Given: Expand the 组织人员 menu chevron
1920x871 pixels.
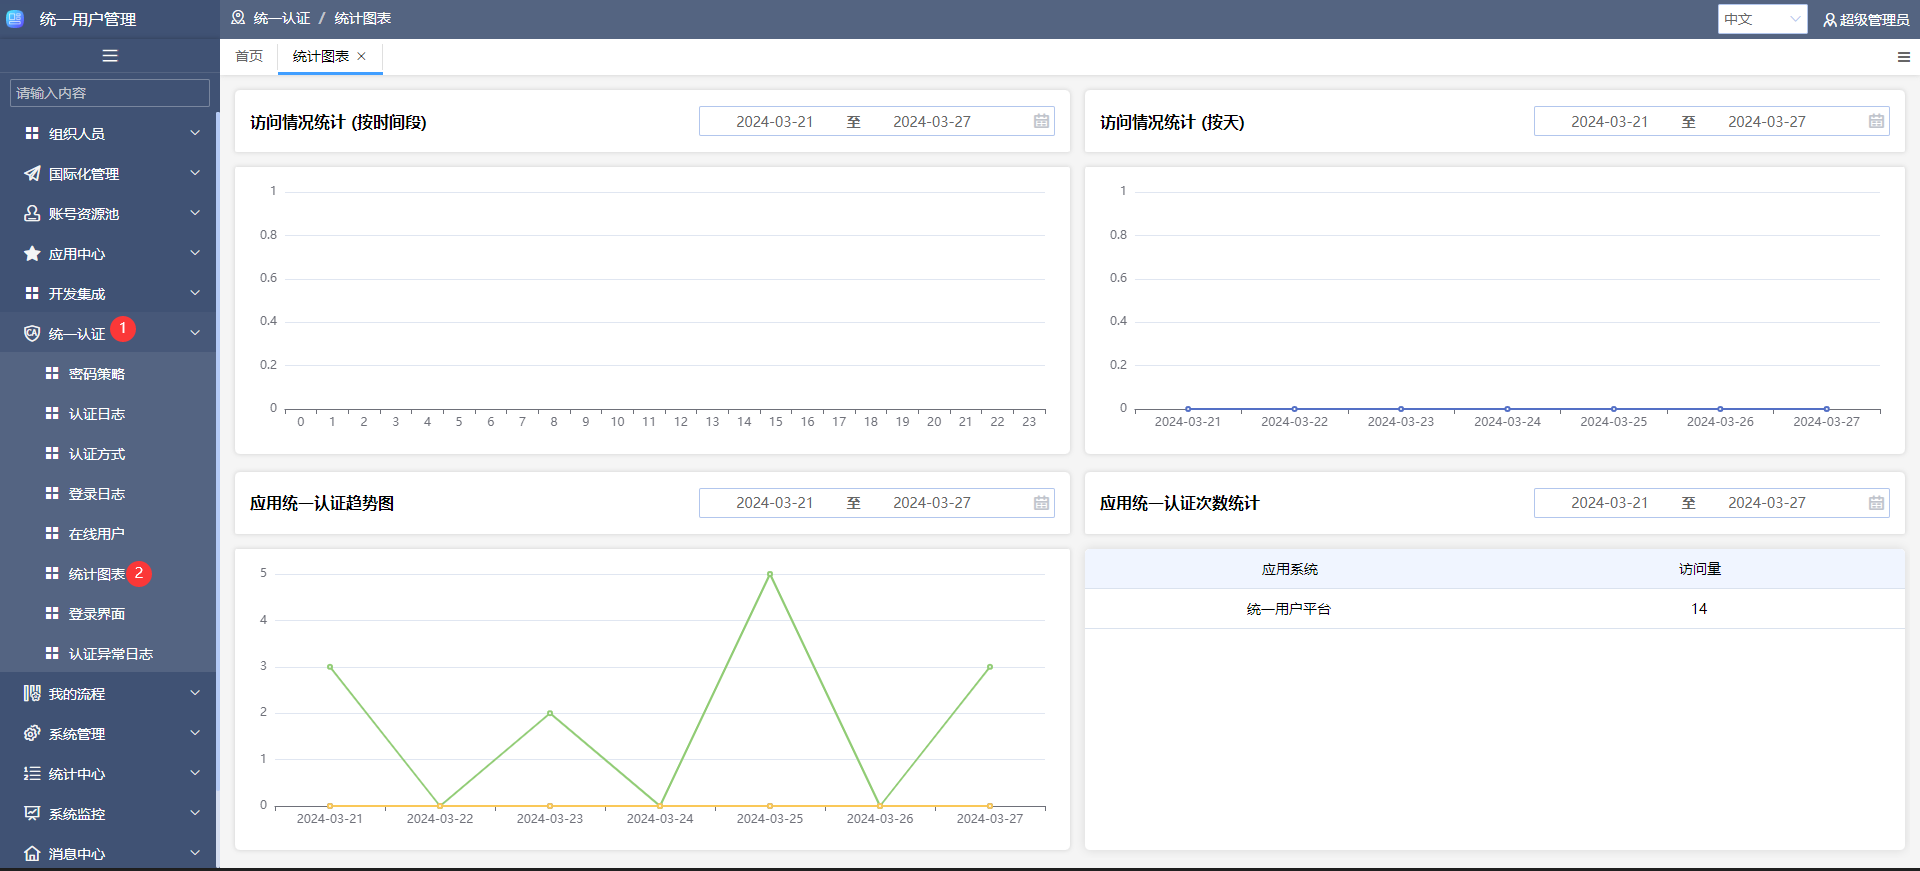Looking at the screenshot, I should (x=195, y=133).
